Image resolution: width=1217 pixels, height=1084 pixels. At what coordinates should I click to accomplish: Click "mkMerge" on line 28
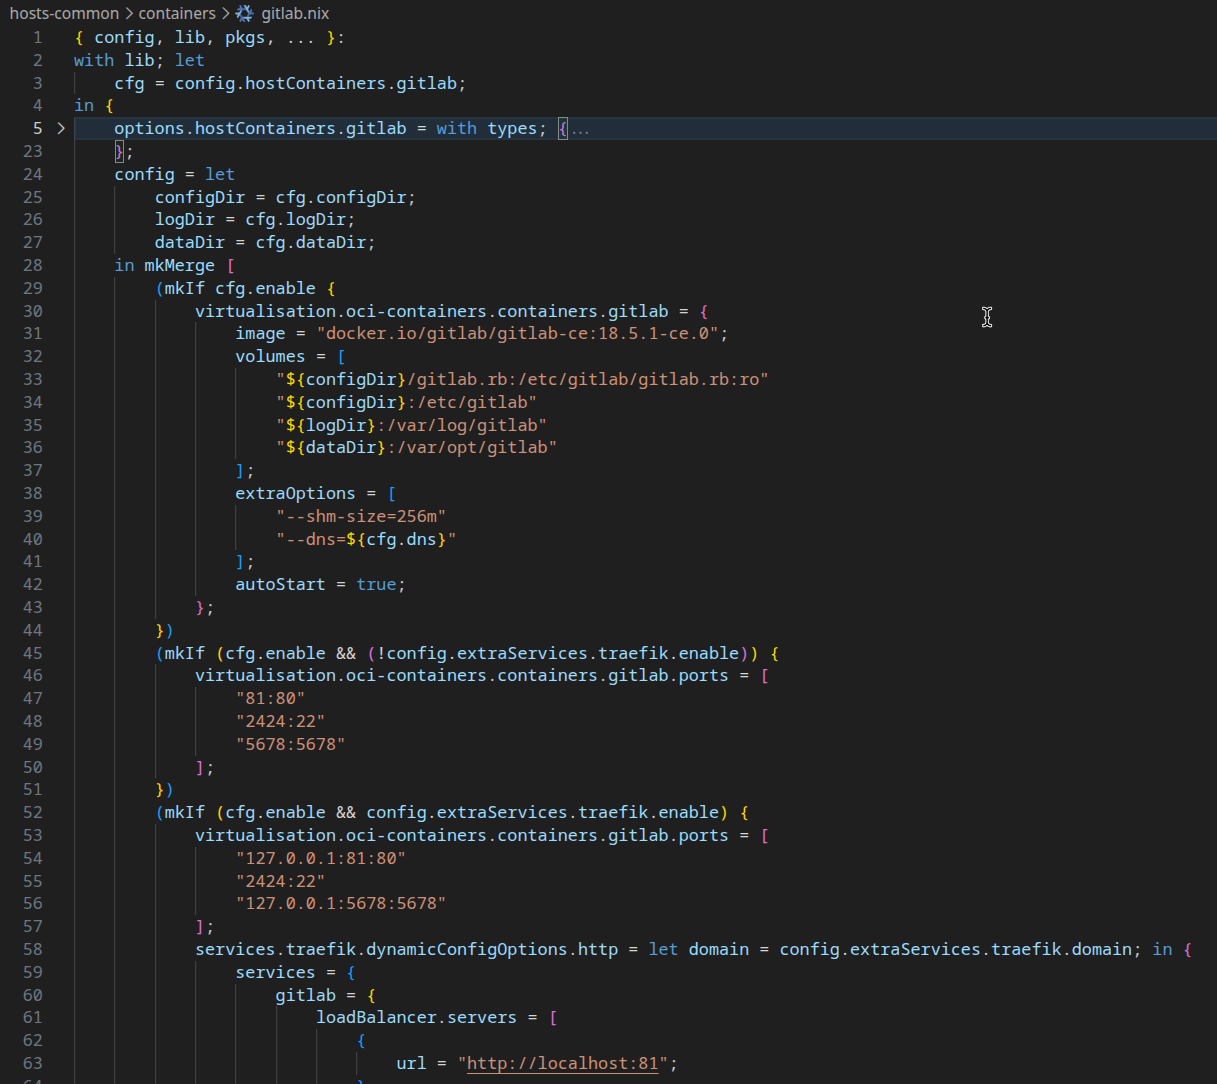tap(179, 265)
